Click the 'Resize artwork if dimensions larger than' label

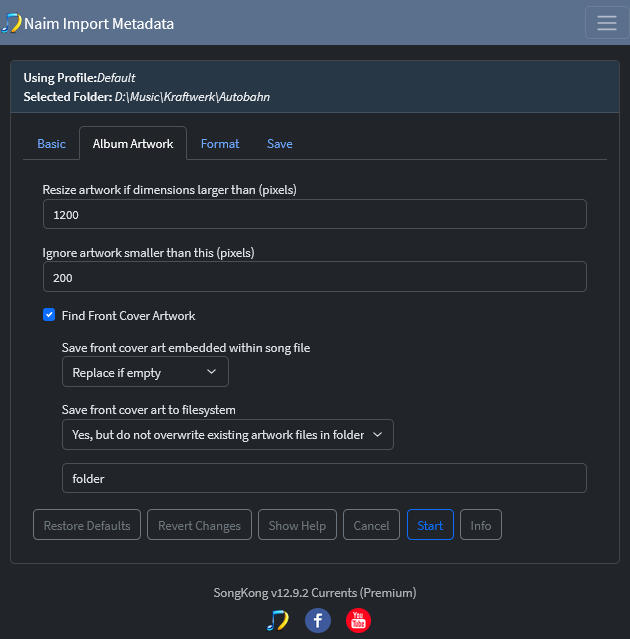point(170,190)
